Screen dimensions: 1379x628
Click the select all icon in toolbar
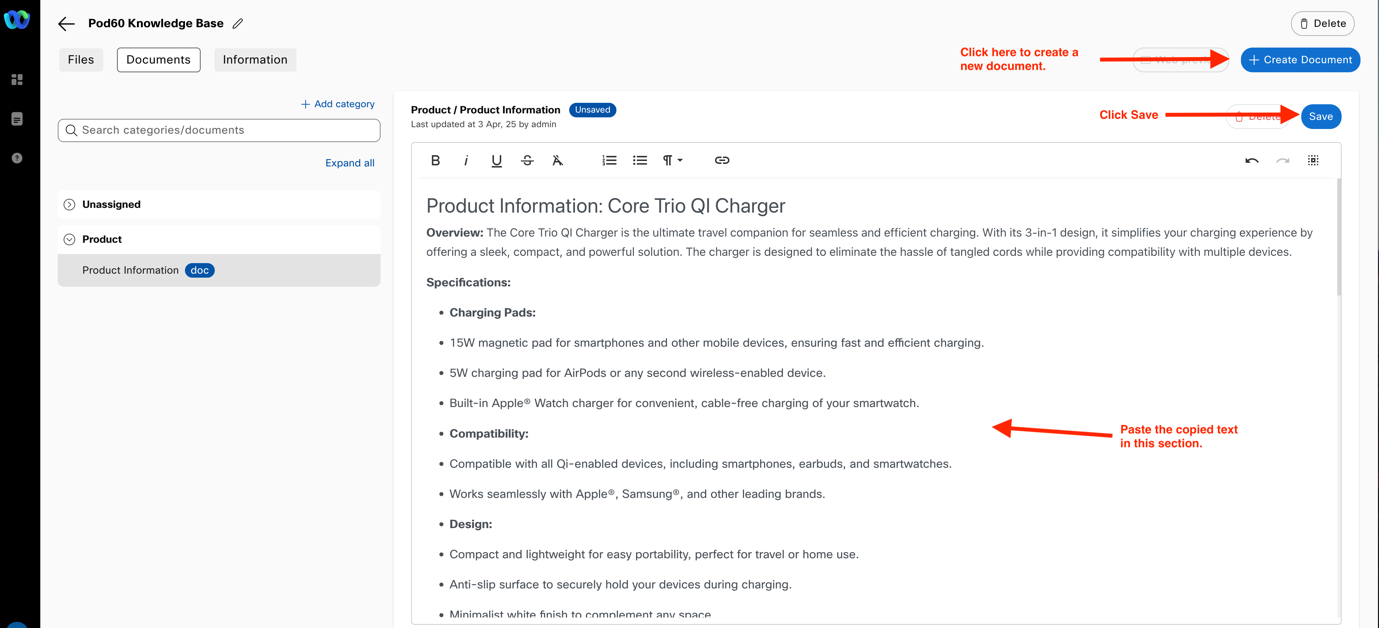pyautogui.click(x=1313, y=160)
